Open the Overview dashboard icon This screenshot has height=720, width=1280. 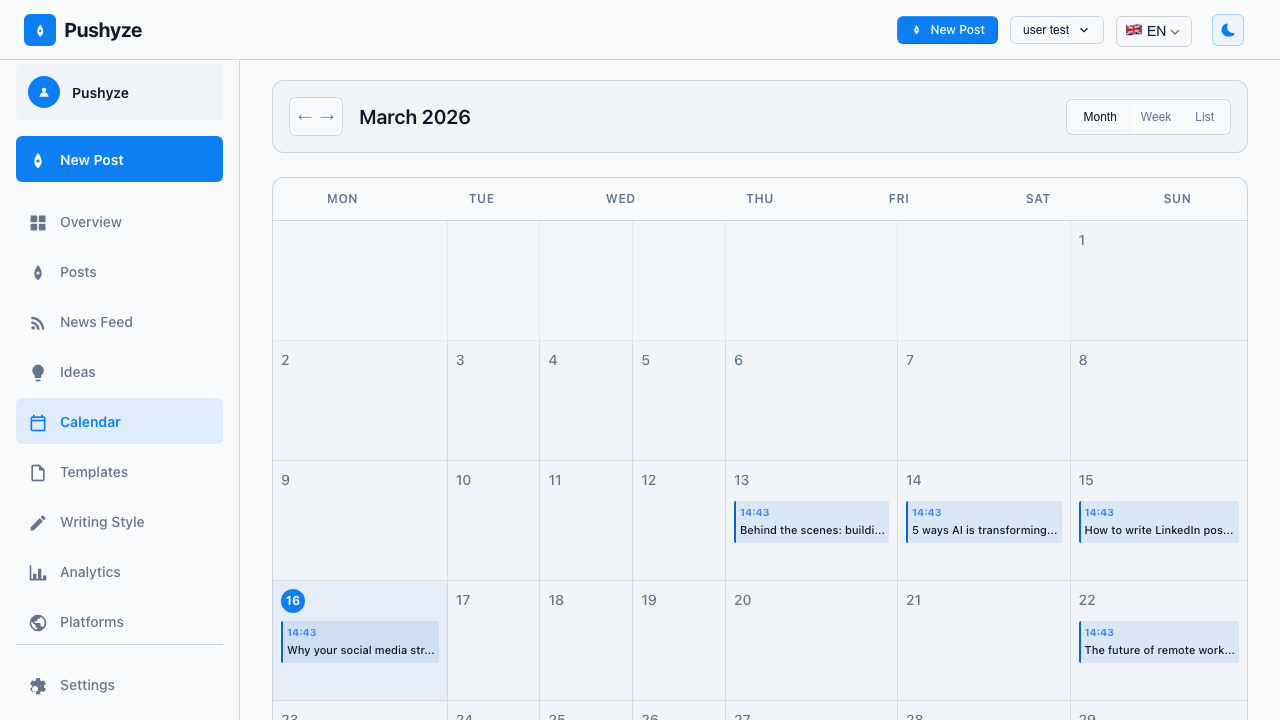point(38,222)
